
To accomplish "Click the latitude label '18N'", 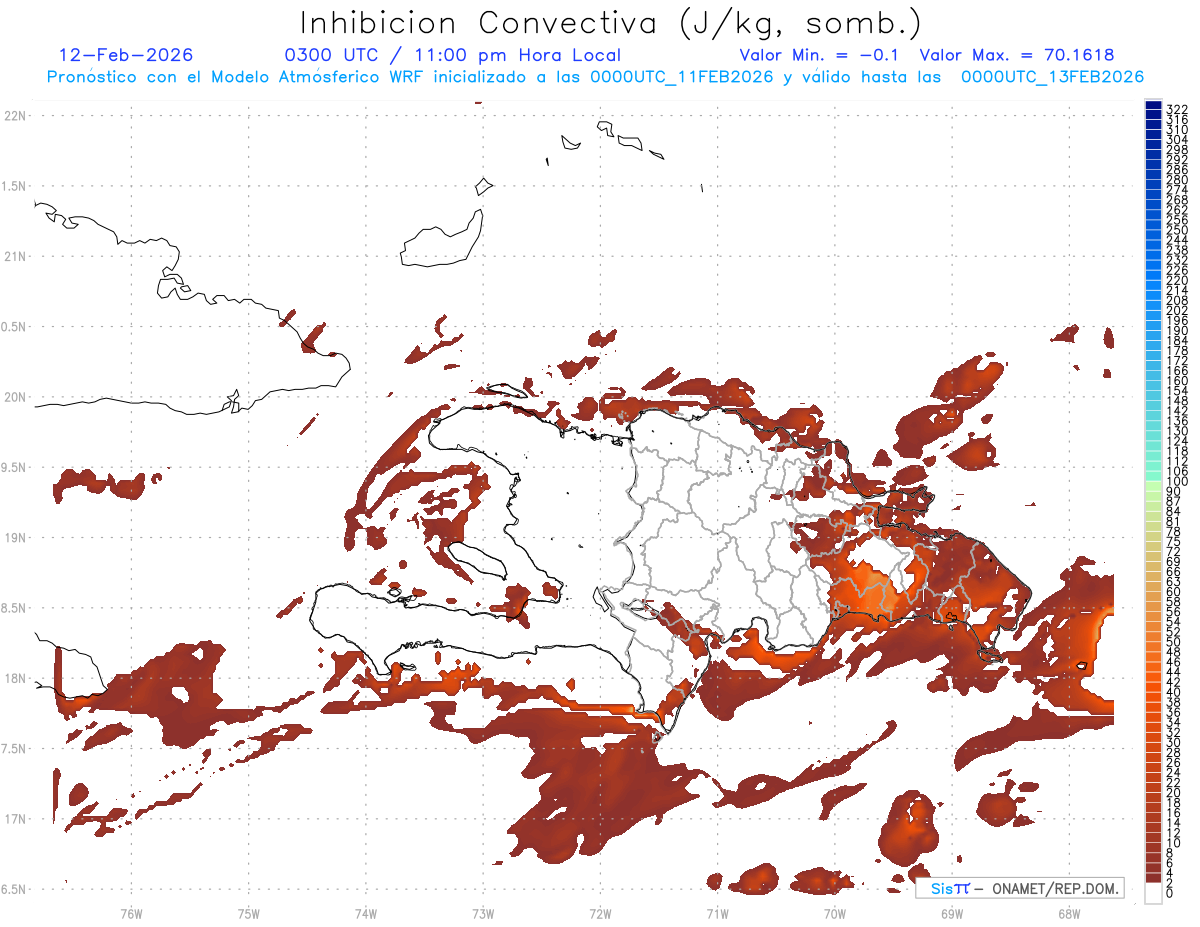I will (16, 679).
